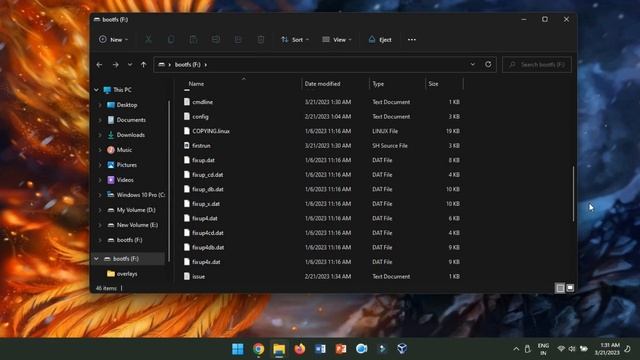Viewport: 640px width, 360px height.
Task: Select Music in navigation pane
Action: point(124,150)
